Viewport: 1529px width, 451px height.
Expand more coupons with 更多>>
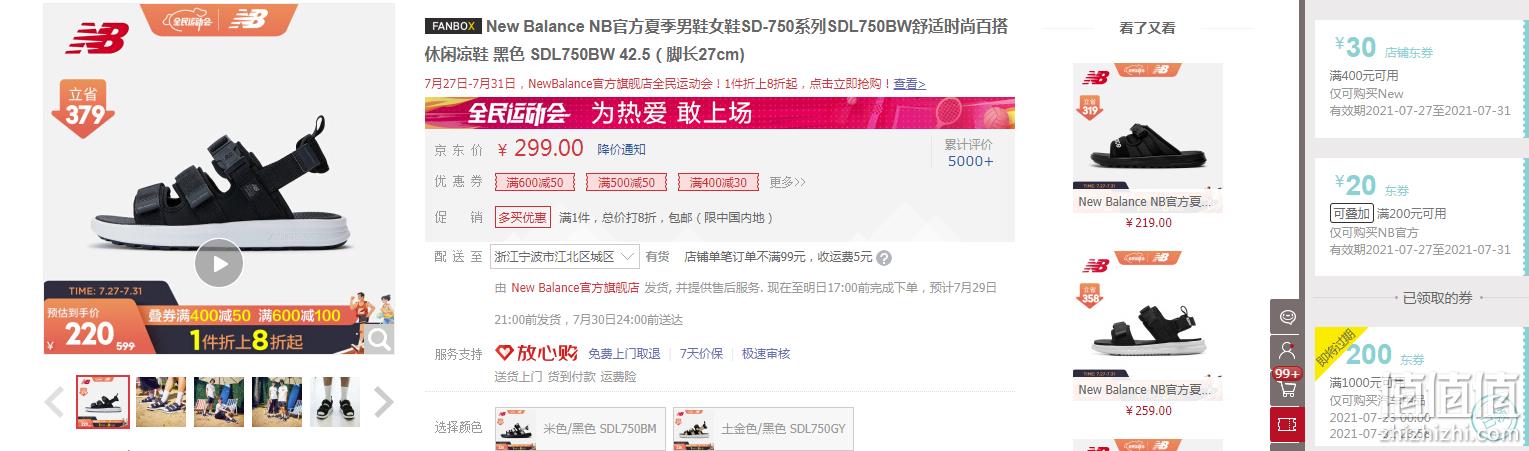click(787, 182)
